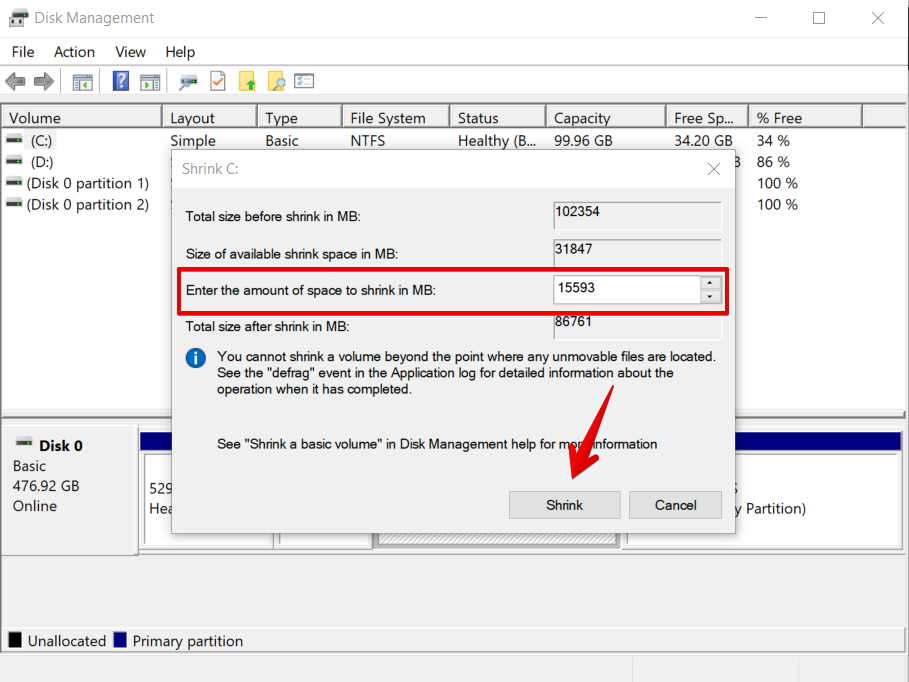The height and width of the screenshot is (682, 909).
Task: Increase shrink amount with the up spinner arrow
Action: click(x=710, y=283)
